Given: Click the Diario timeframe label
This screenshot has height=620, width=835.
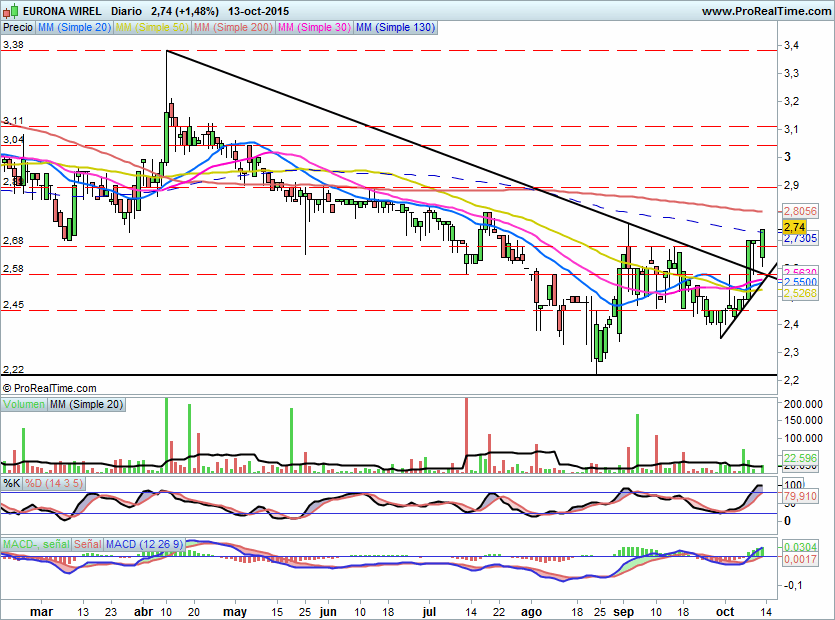Looking at the screenshot, I should point(127,11).
